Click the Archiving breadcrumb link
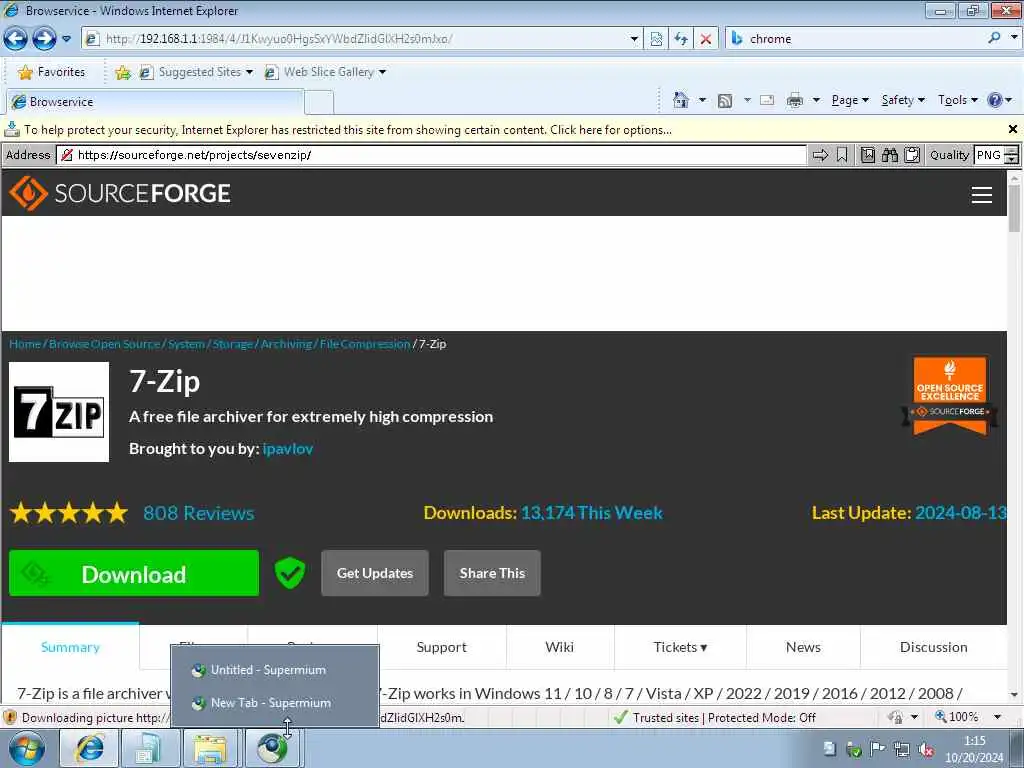1024x768 pixels. (x=286, y=344)
